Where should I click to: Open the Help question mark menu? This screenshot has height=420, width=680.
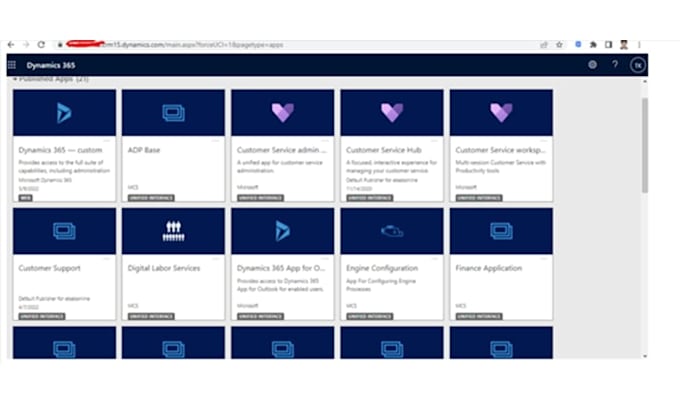point(615,65)
